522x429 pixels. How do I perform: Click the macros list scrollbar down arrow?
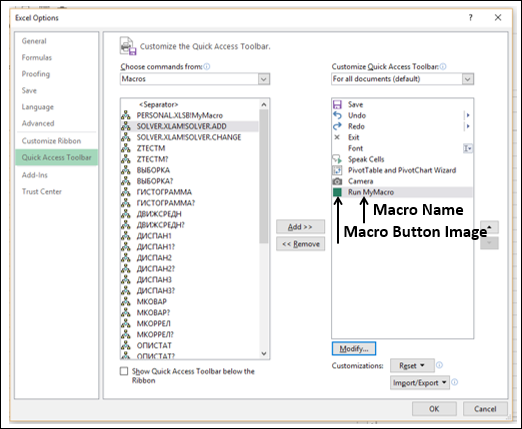pyautogui.click(x=264, y=354)
